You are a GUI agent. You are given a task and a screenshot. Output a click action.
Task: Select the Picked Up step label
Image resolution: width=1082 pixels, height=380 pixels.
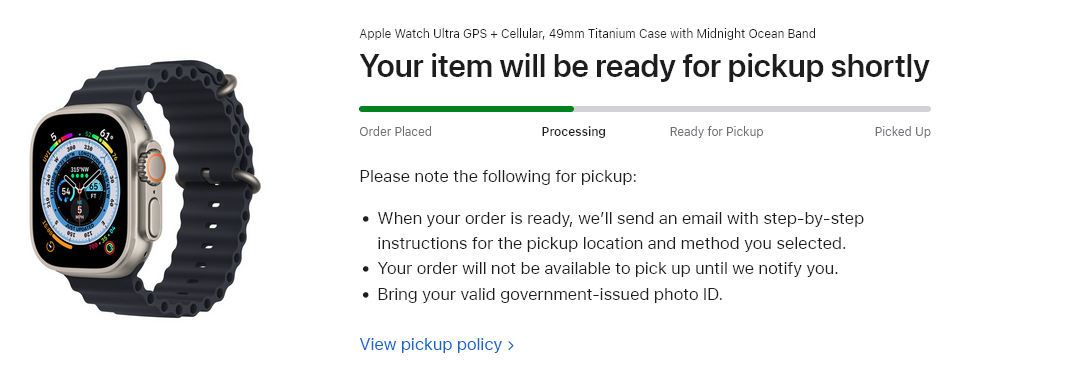pyautogui.click(x=903, y=132)
